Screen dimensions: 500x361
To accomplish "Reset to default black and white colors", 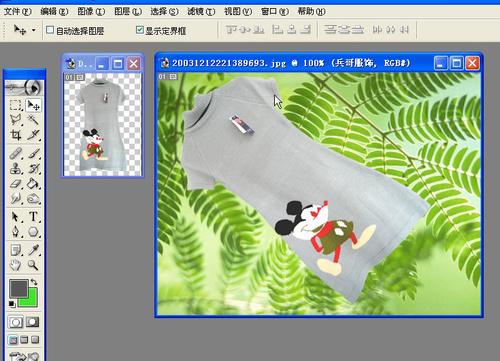I will [12, 304].
